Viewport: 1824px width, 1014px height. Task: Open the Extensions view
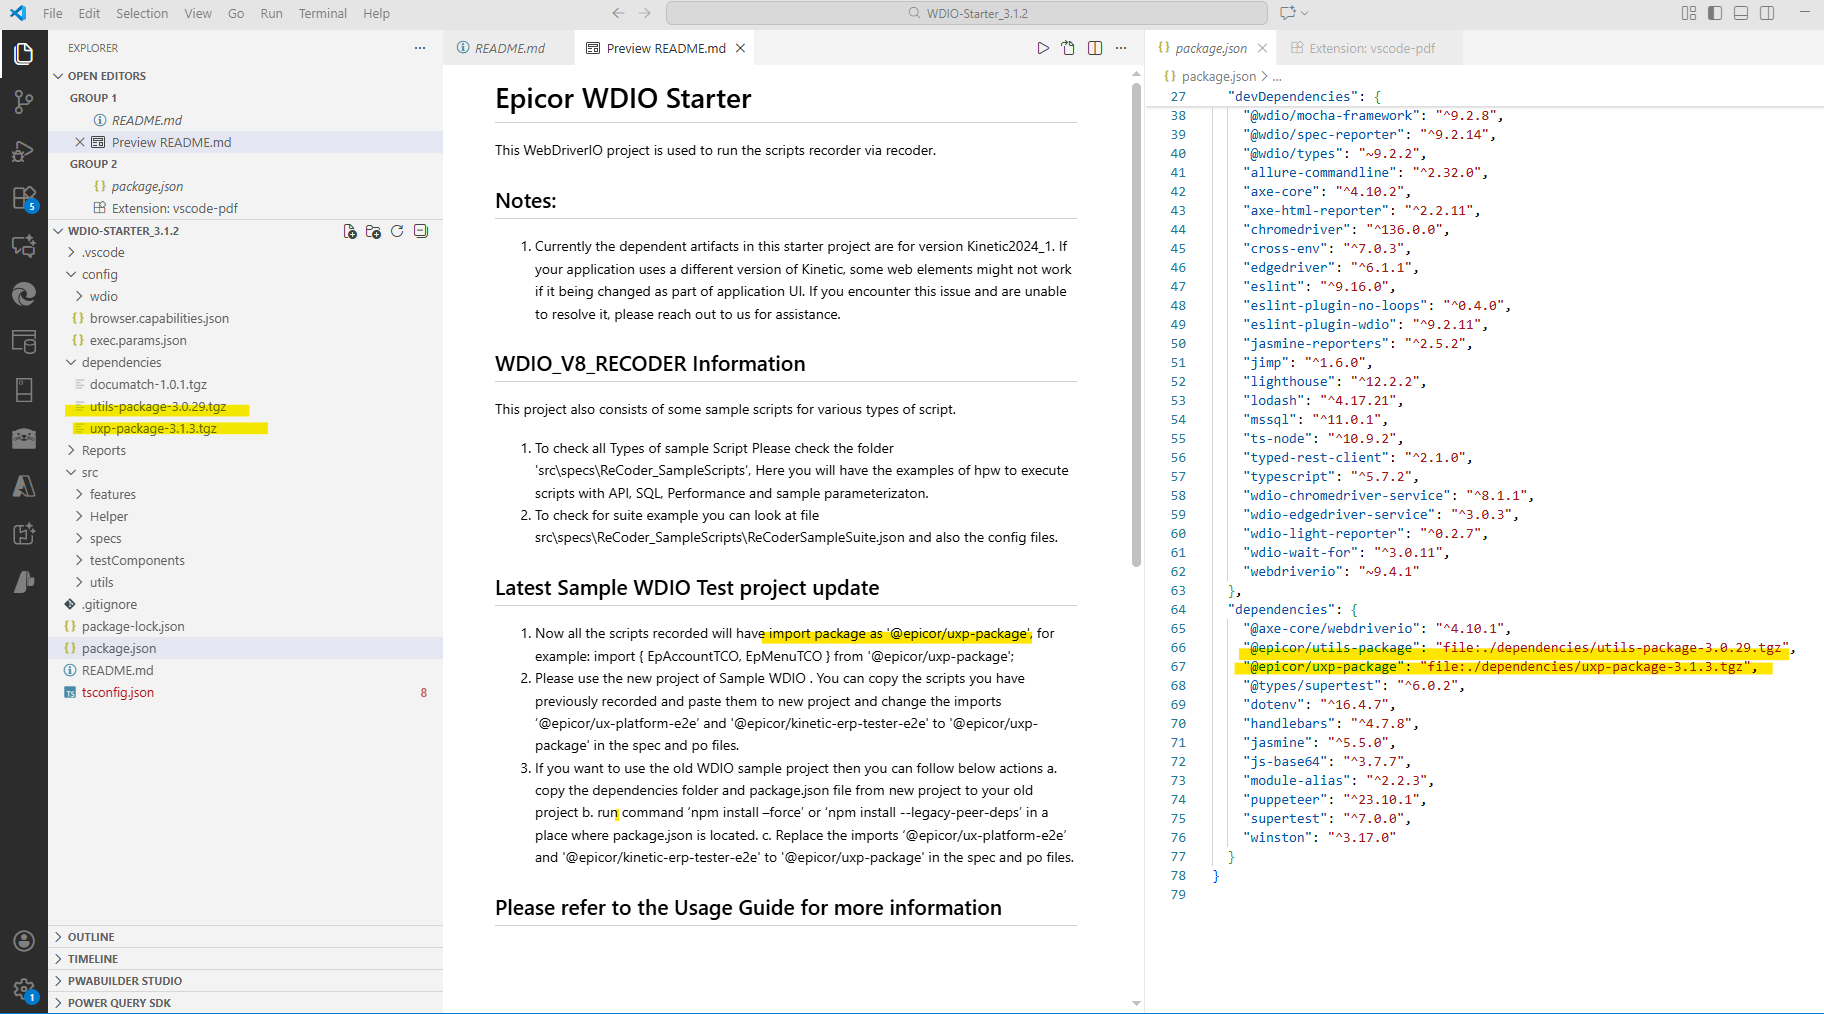[23, 198]
